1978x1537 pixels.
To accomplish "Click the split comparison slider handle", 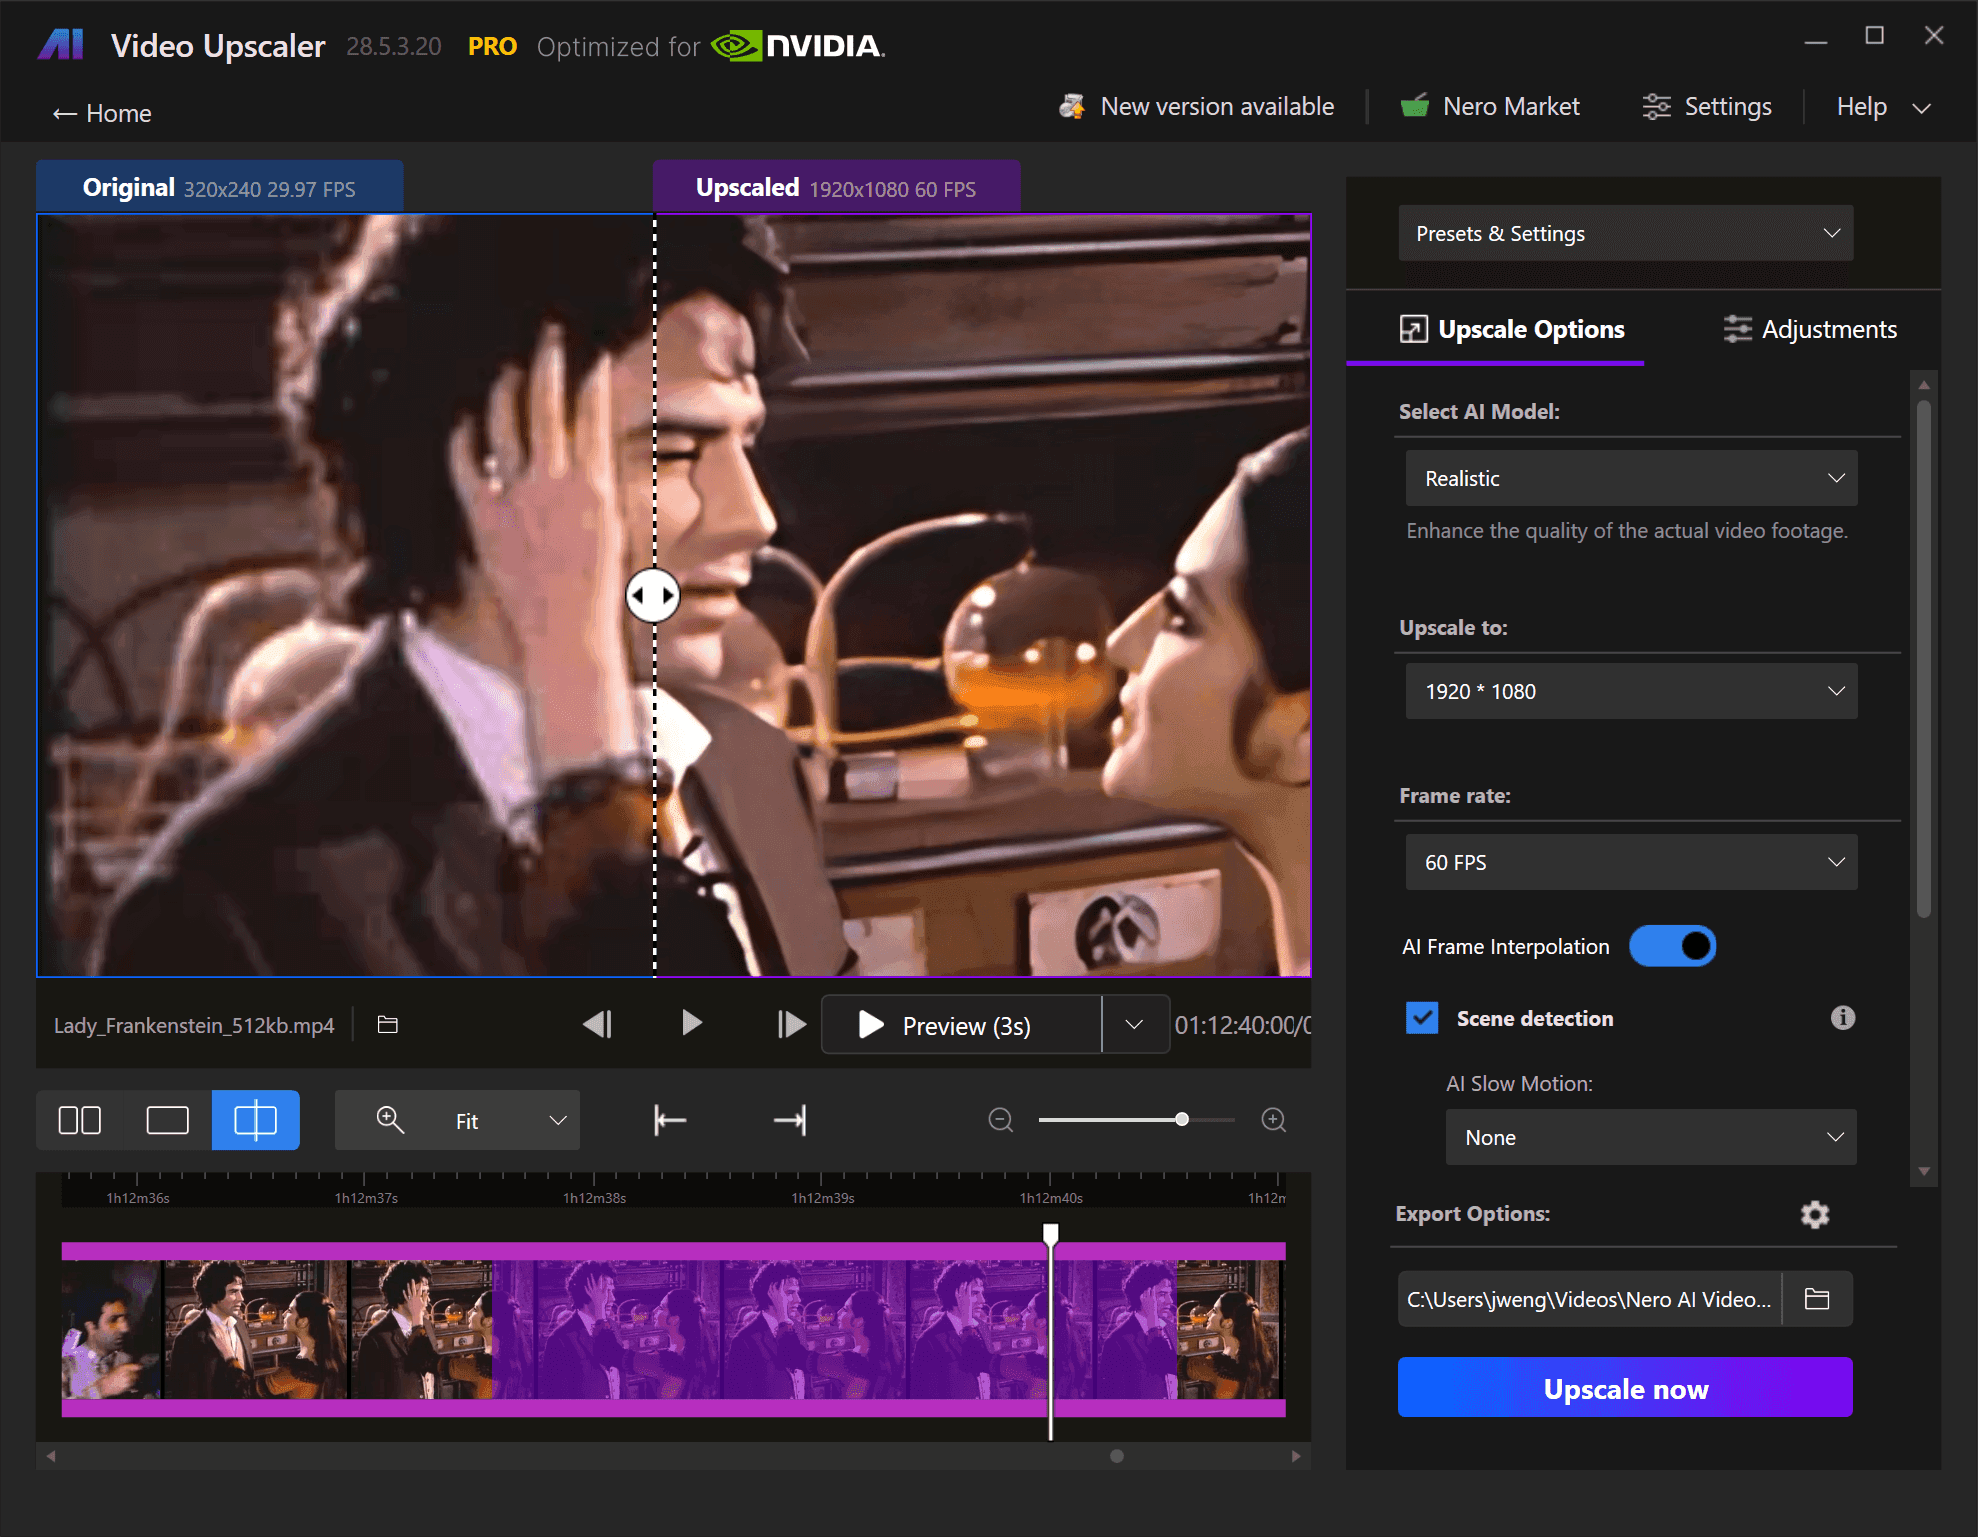I will 653,595.
